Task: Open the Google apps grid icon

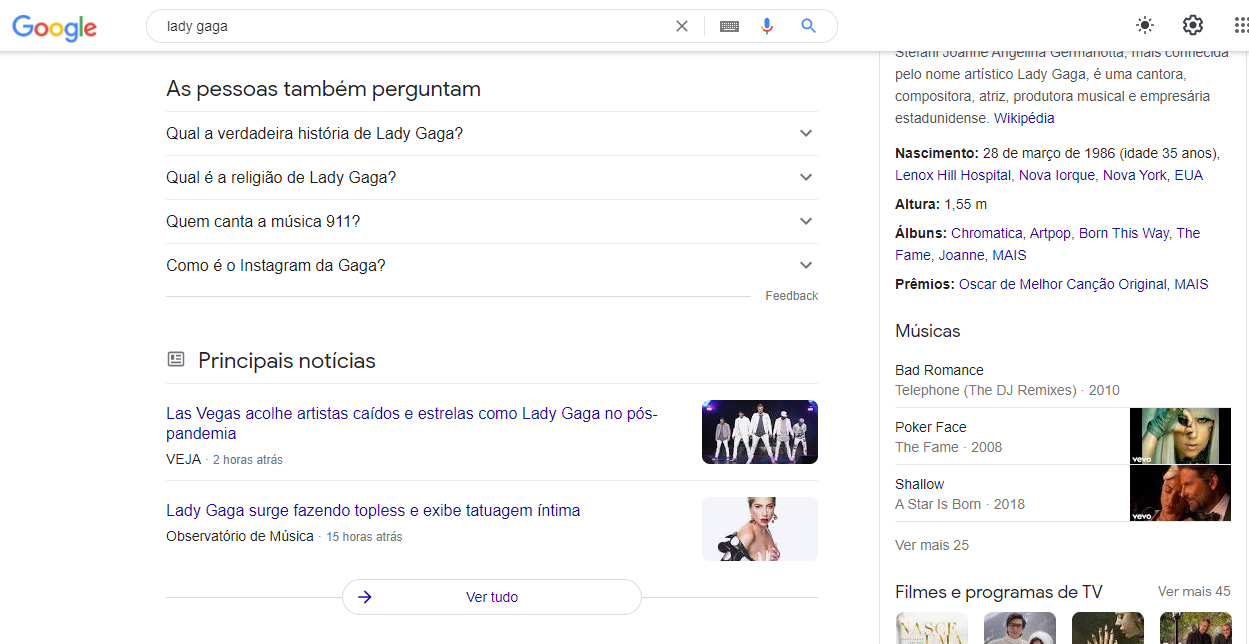Action: pyautogui.click(x=1241, y=26)
